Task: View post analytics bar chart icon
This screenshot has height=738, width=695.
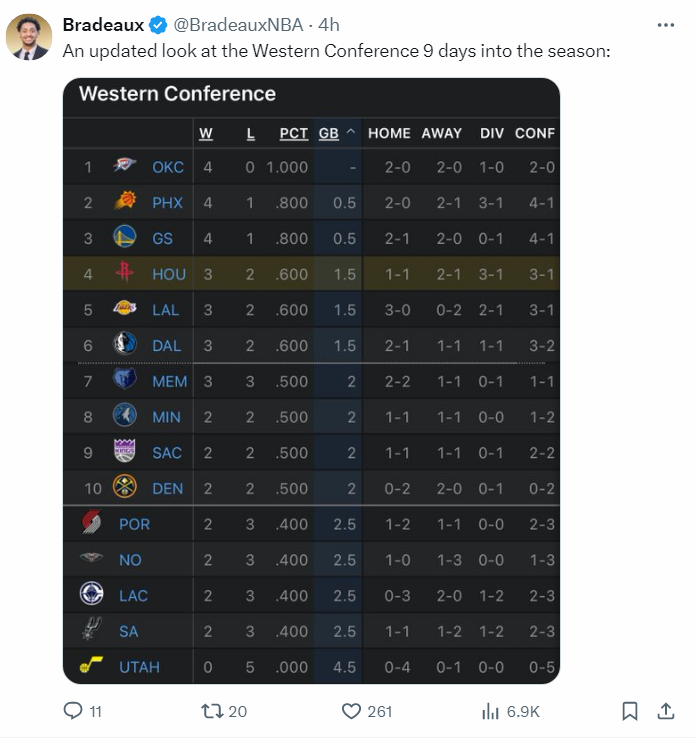Action: 490,711
